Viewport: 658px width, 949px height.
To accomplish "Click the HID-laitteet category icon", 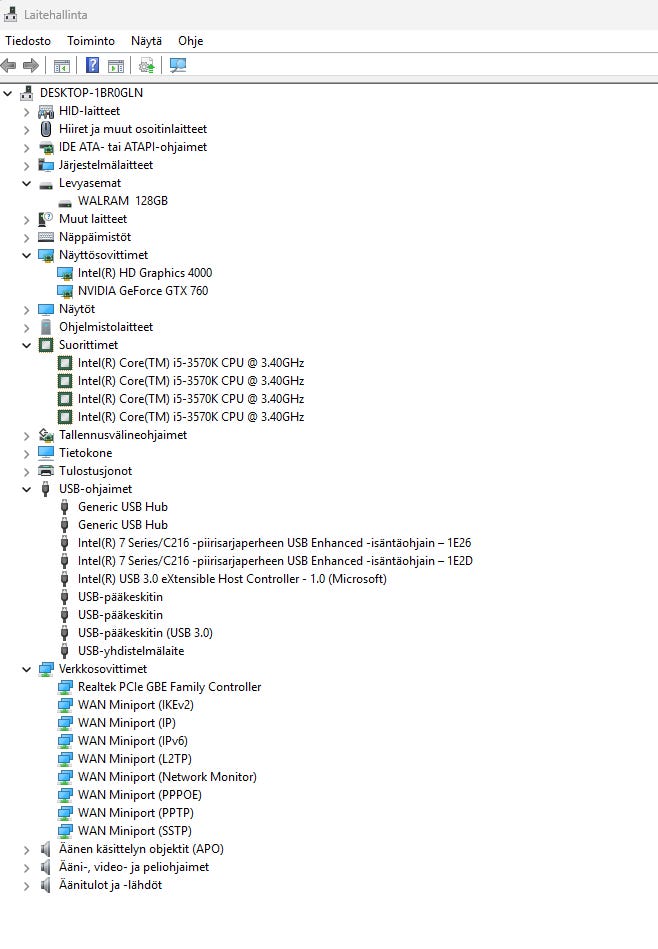I will (x=46, y=111).
